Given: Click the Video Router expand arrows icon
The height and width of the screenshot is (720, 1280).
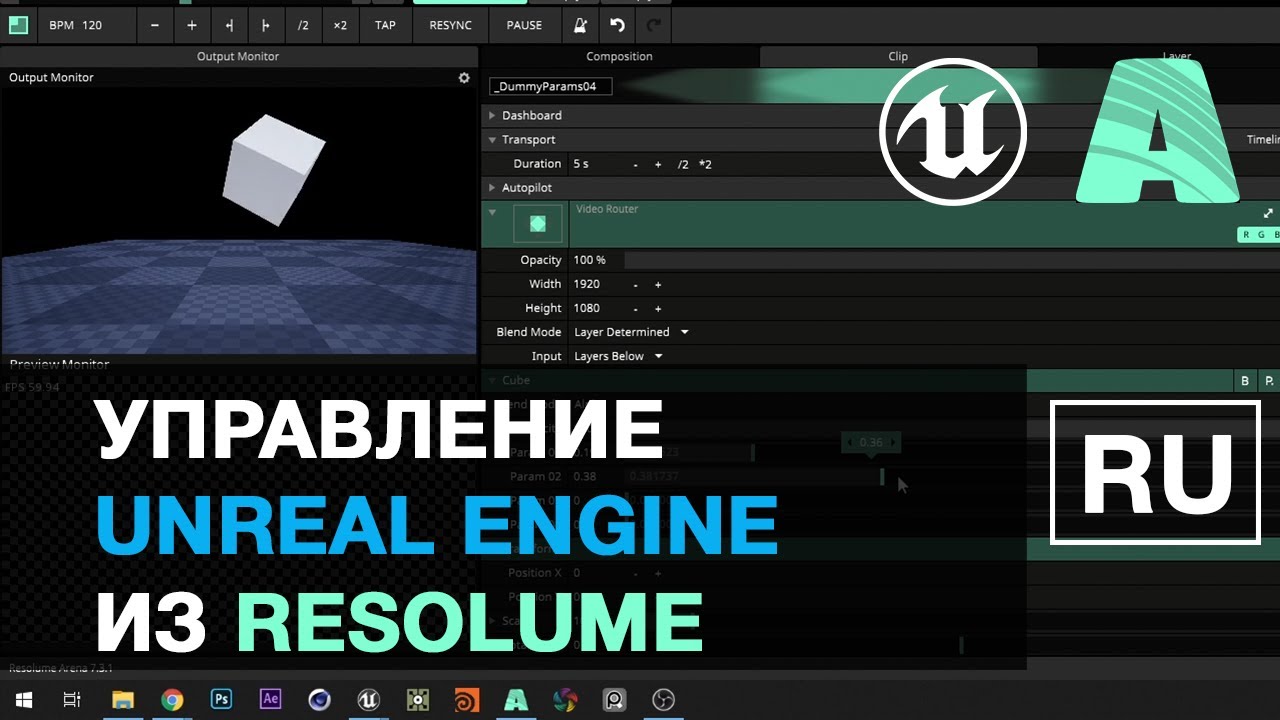Looking at the screenshot, I should [1269, 213].
